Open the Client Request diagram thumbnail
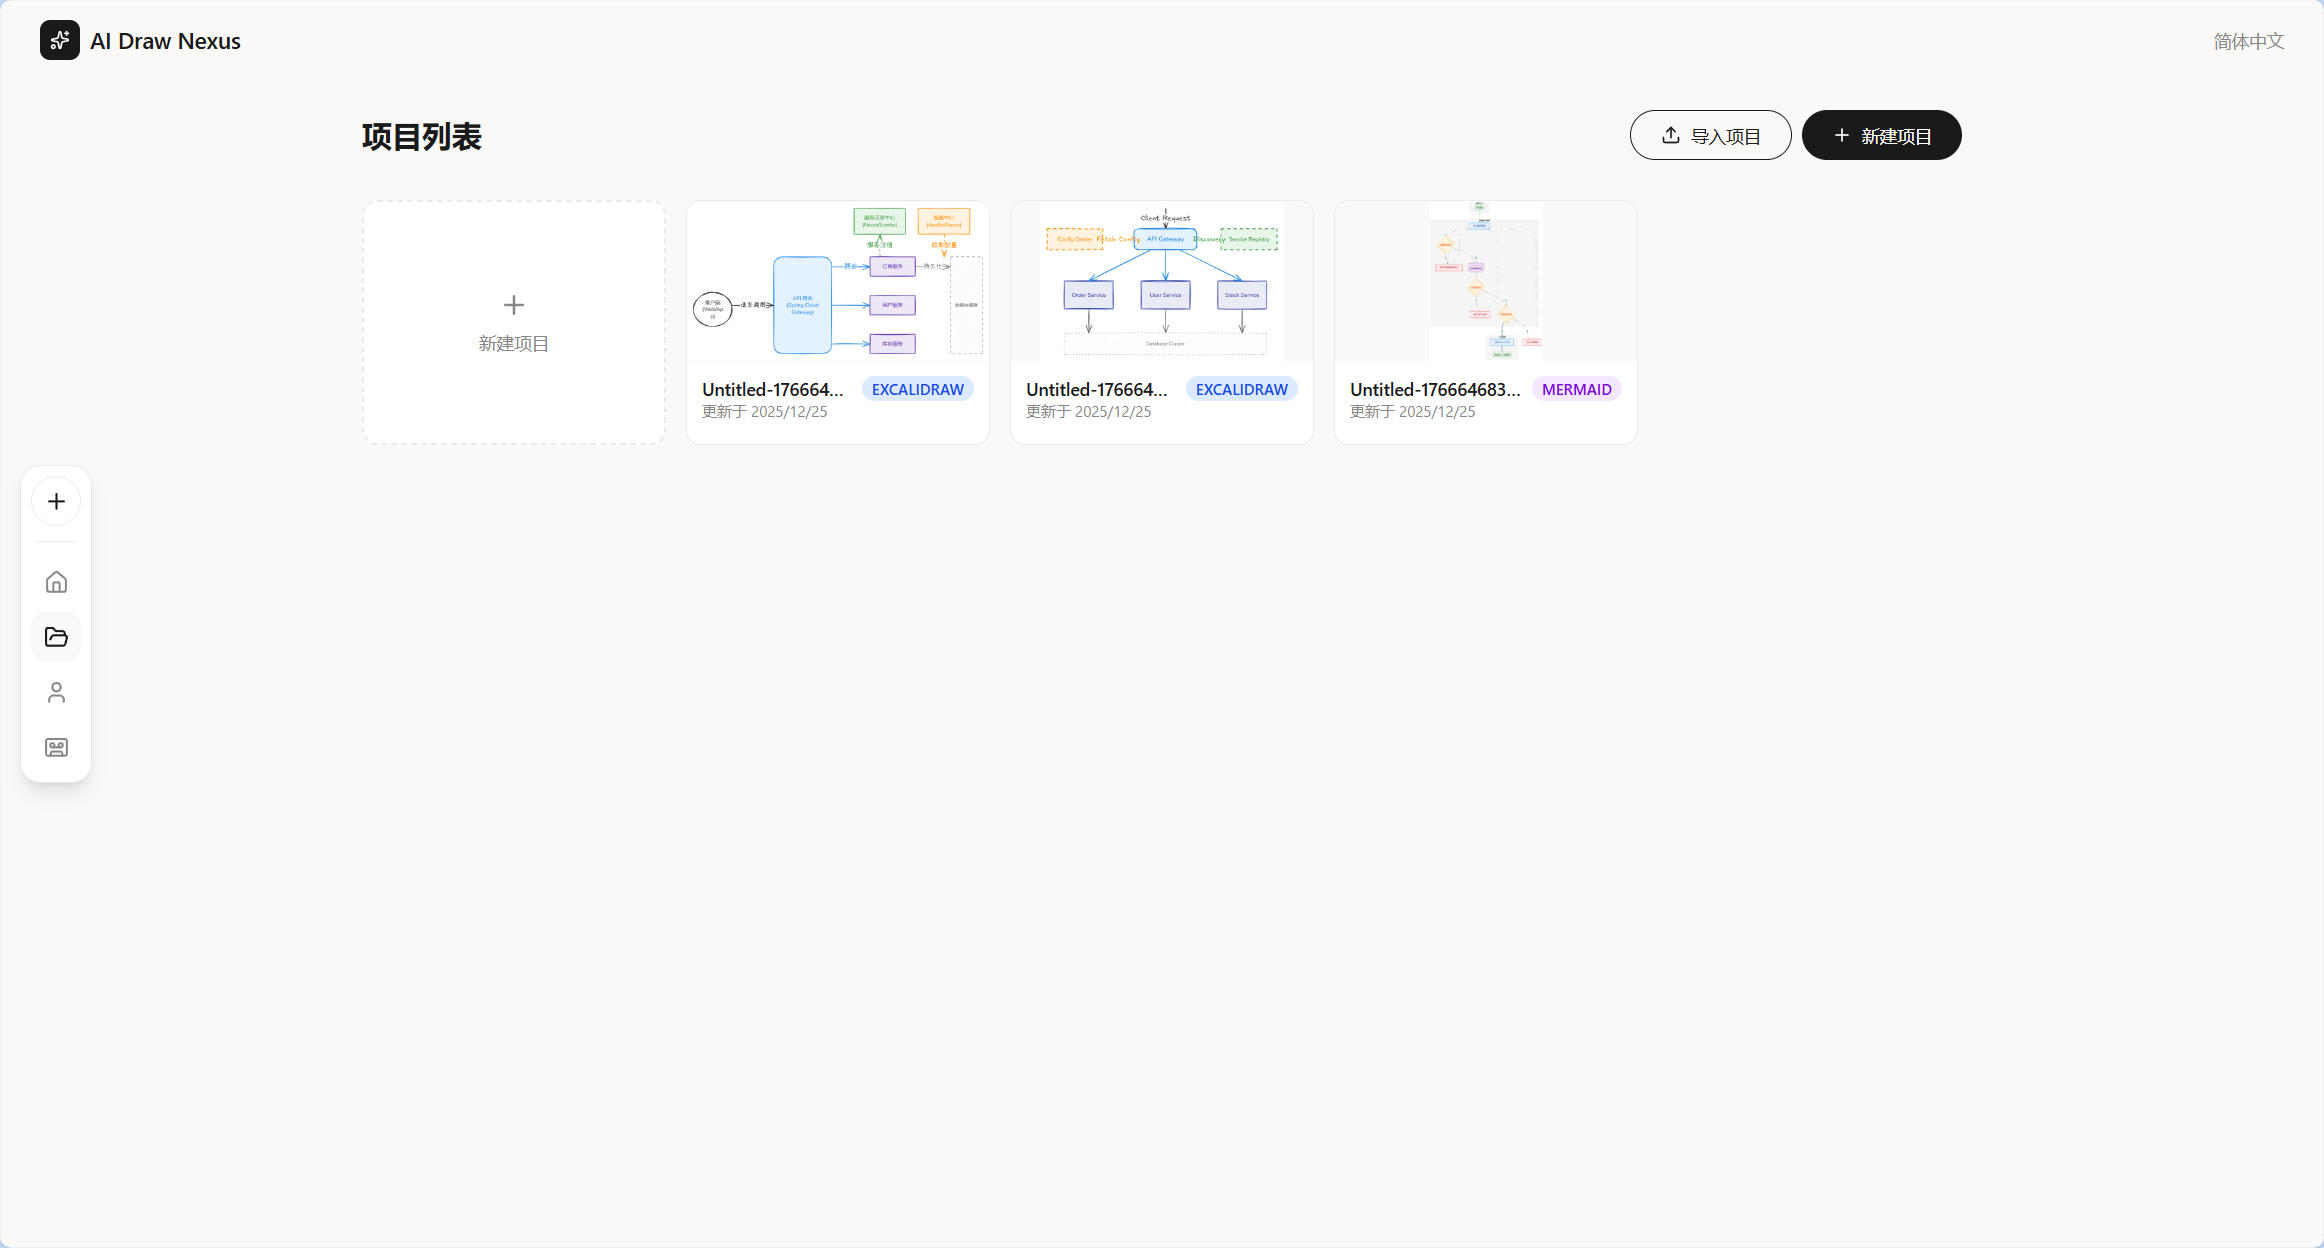The height and width of the screenshot is (1248, 2324). pyautogui.click(x=1162, y=281)
